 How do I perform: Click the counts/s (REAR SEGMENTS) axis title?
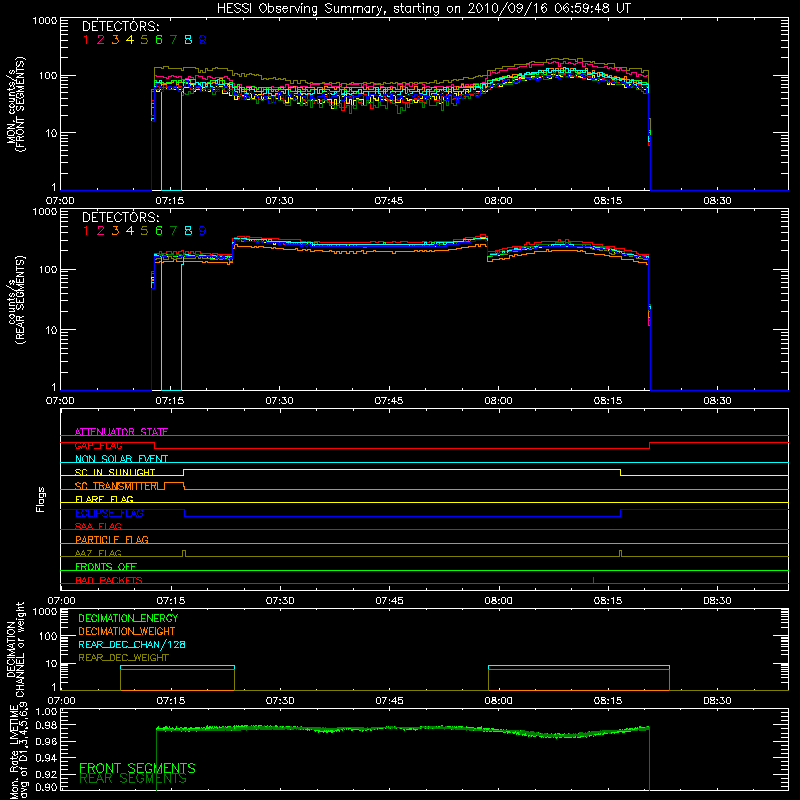pyautogui.click(x=16, y=300)
